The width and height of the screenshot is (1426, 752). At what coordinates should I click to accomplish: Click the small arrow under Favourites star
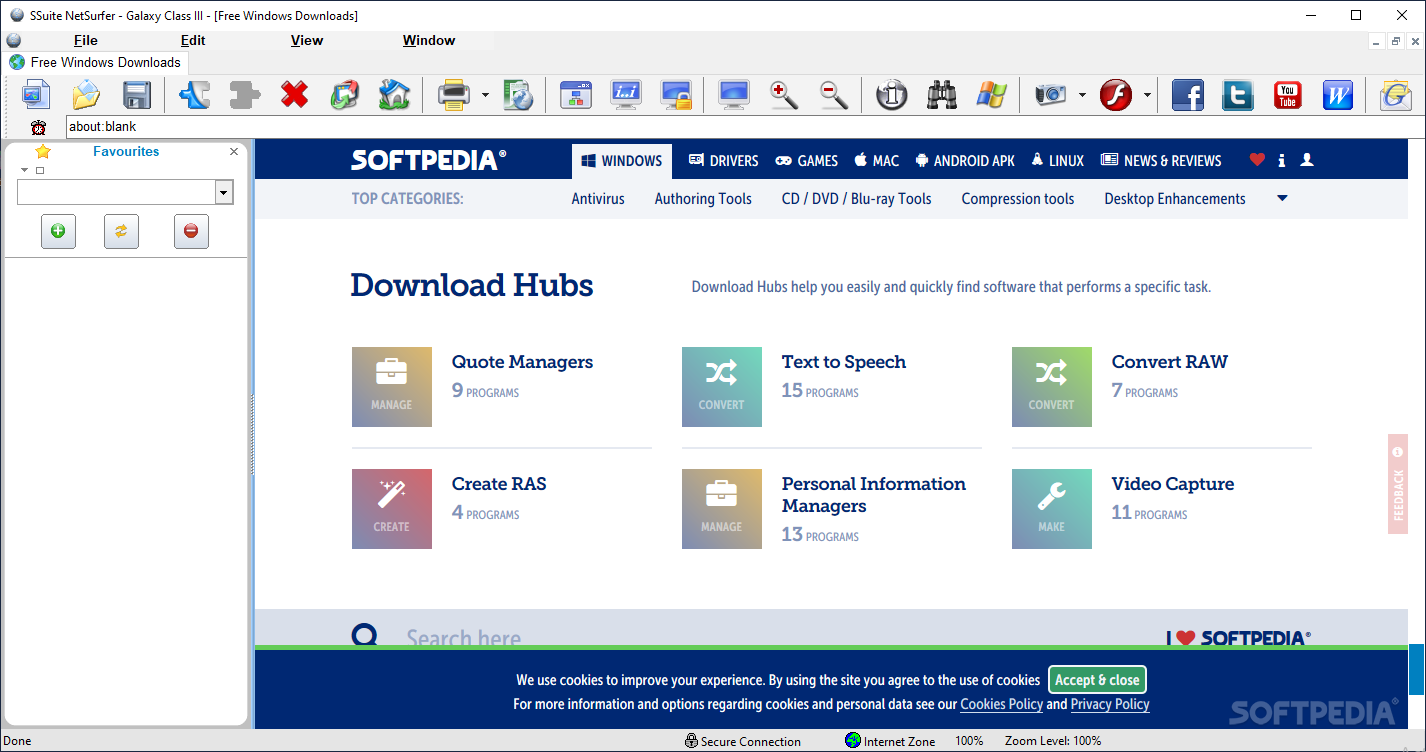(x=24, y=171)
